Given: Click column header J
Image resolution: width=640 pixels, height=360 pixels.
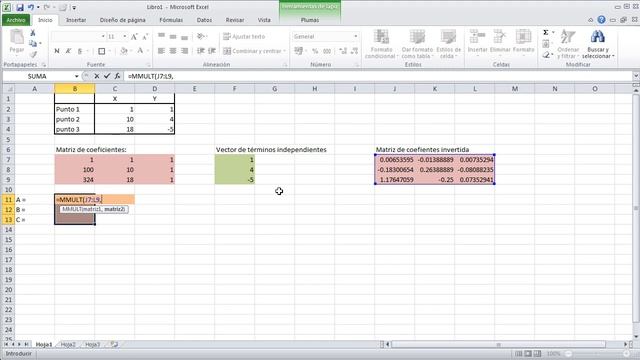Looking at the screenshot, I should pyautogui.click(x=395, y=89).
